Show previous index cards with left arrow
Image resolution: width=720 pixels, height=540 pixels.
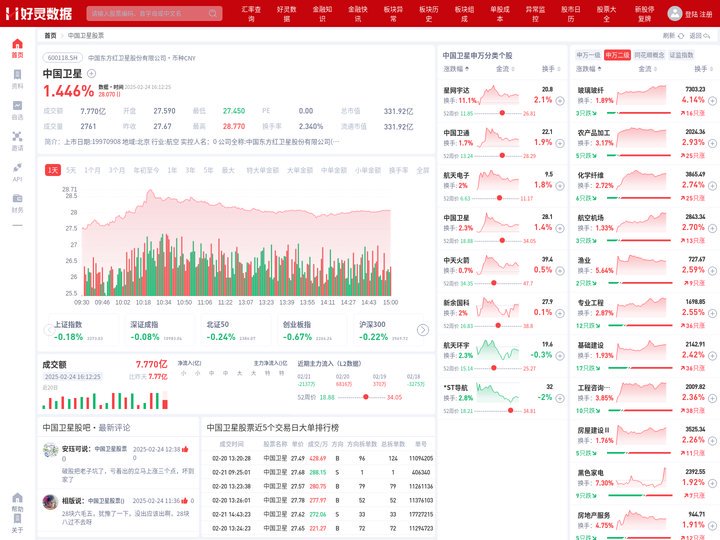click(49, 330)
